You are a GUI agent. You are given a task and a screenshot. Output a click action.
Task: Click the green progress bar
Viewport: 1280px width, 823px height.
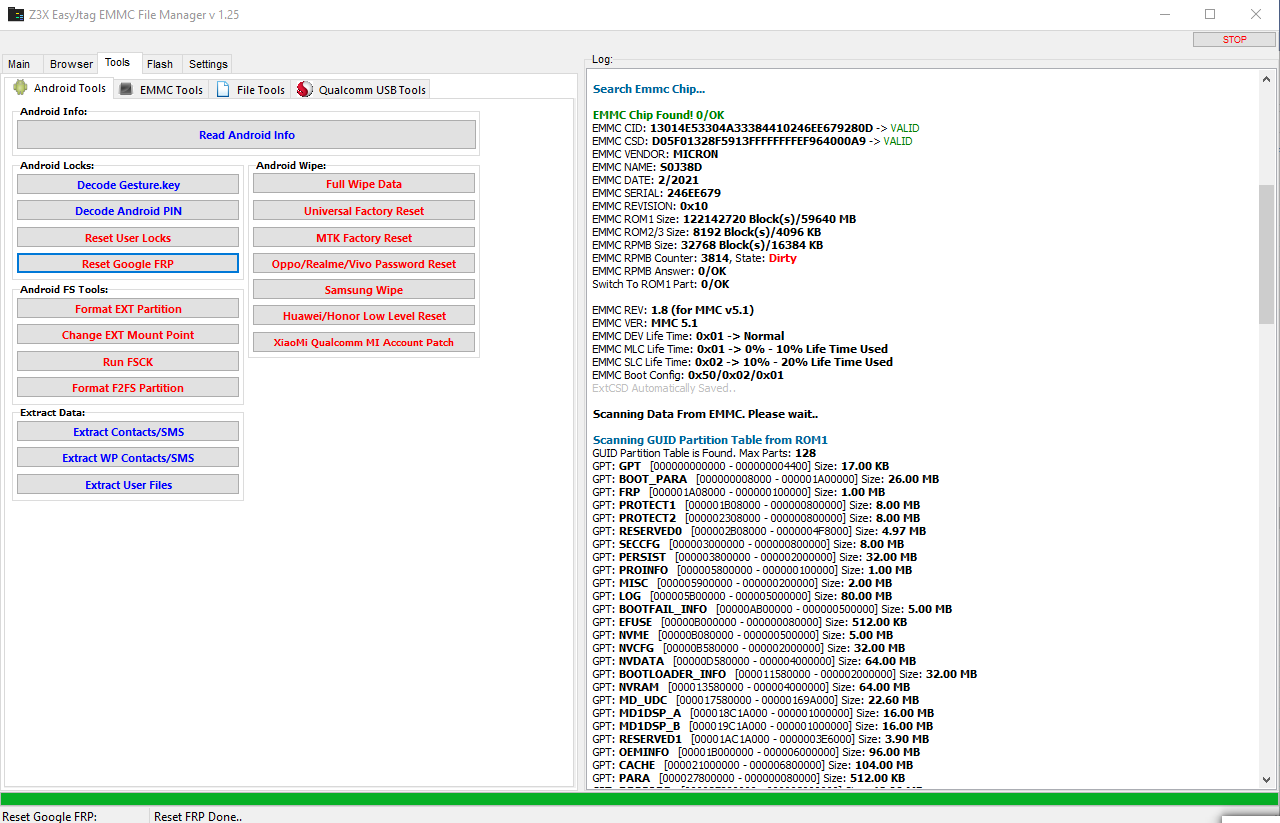640,799
